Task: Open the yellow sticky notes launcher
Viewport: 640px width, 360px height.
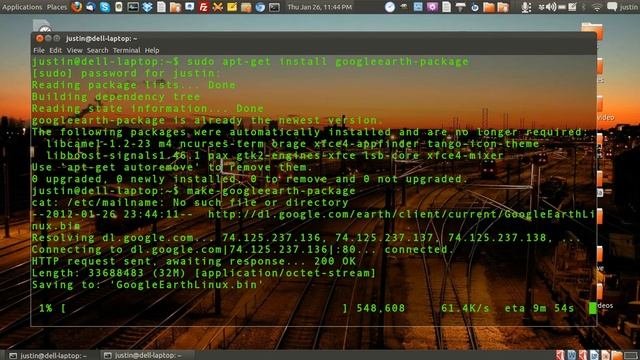Action: (232, 7)
